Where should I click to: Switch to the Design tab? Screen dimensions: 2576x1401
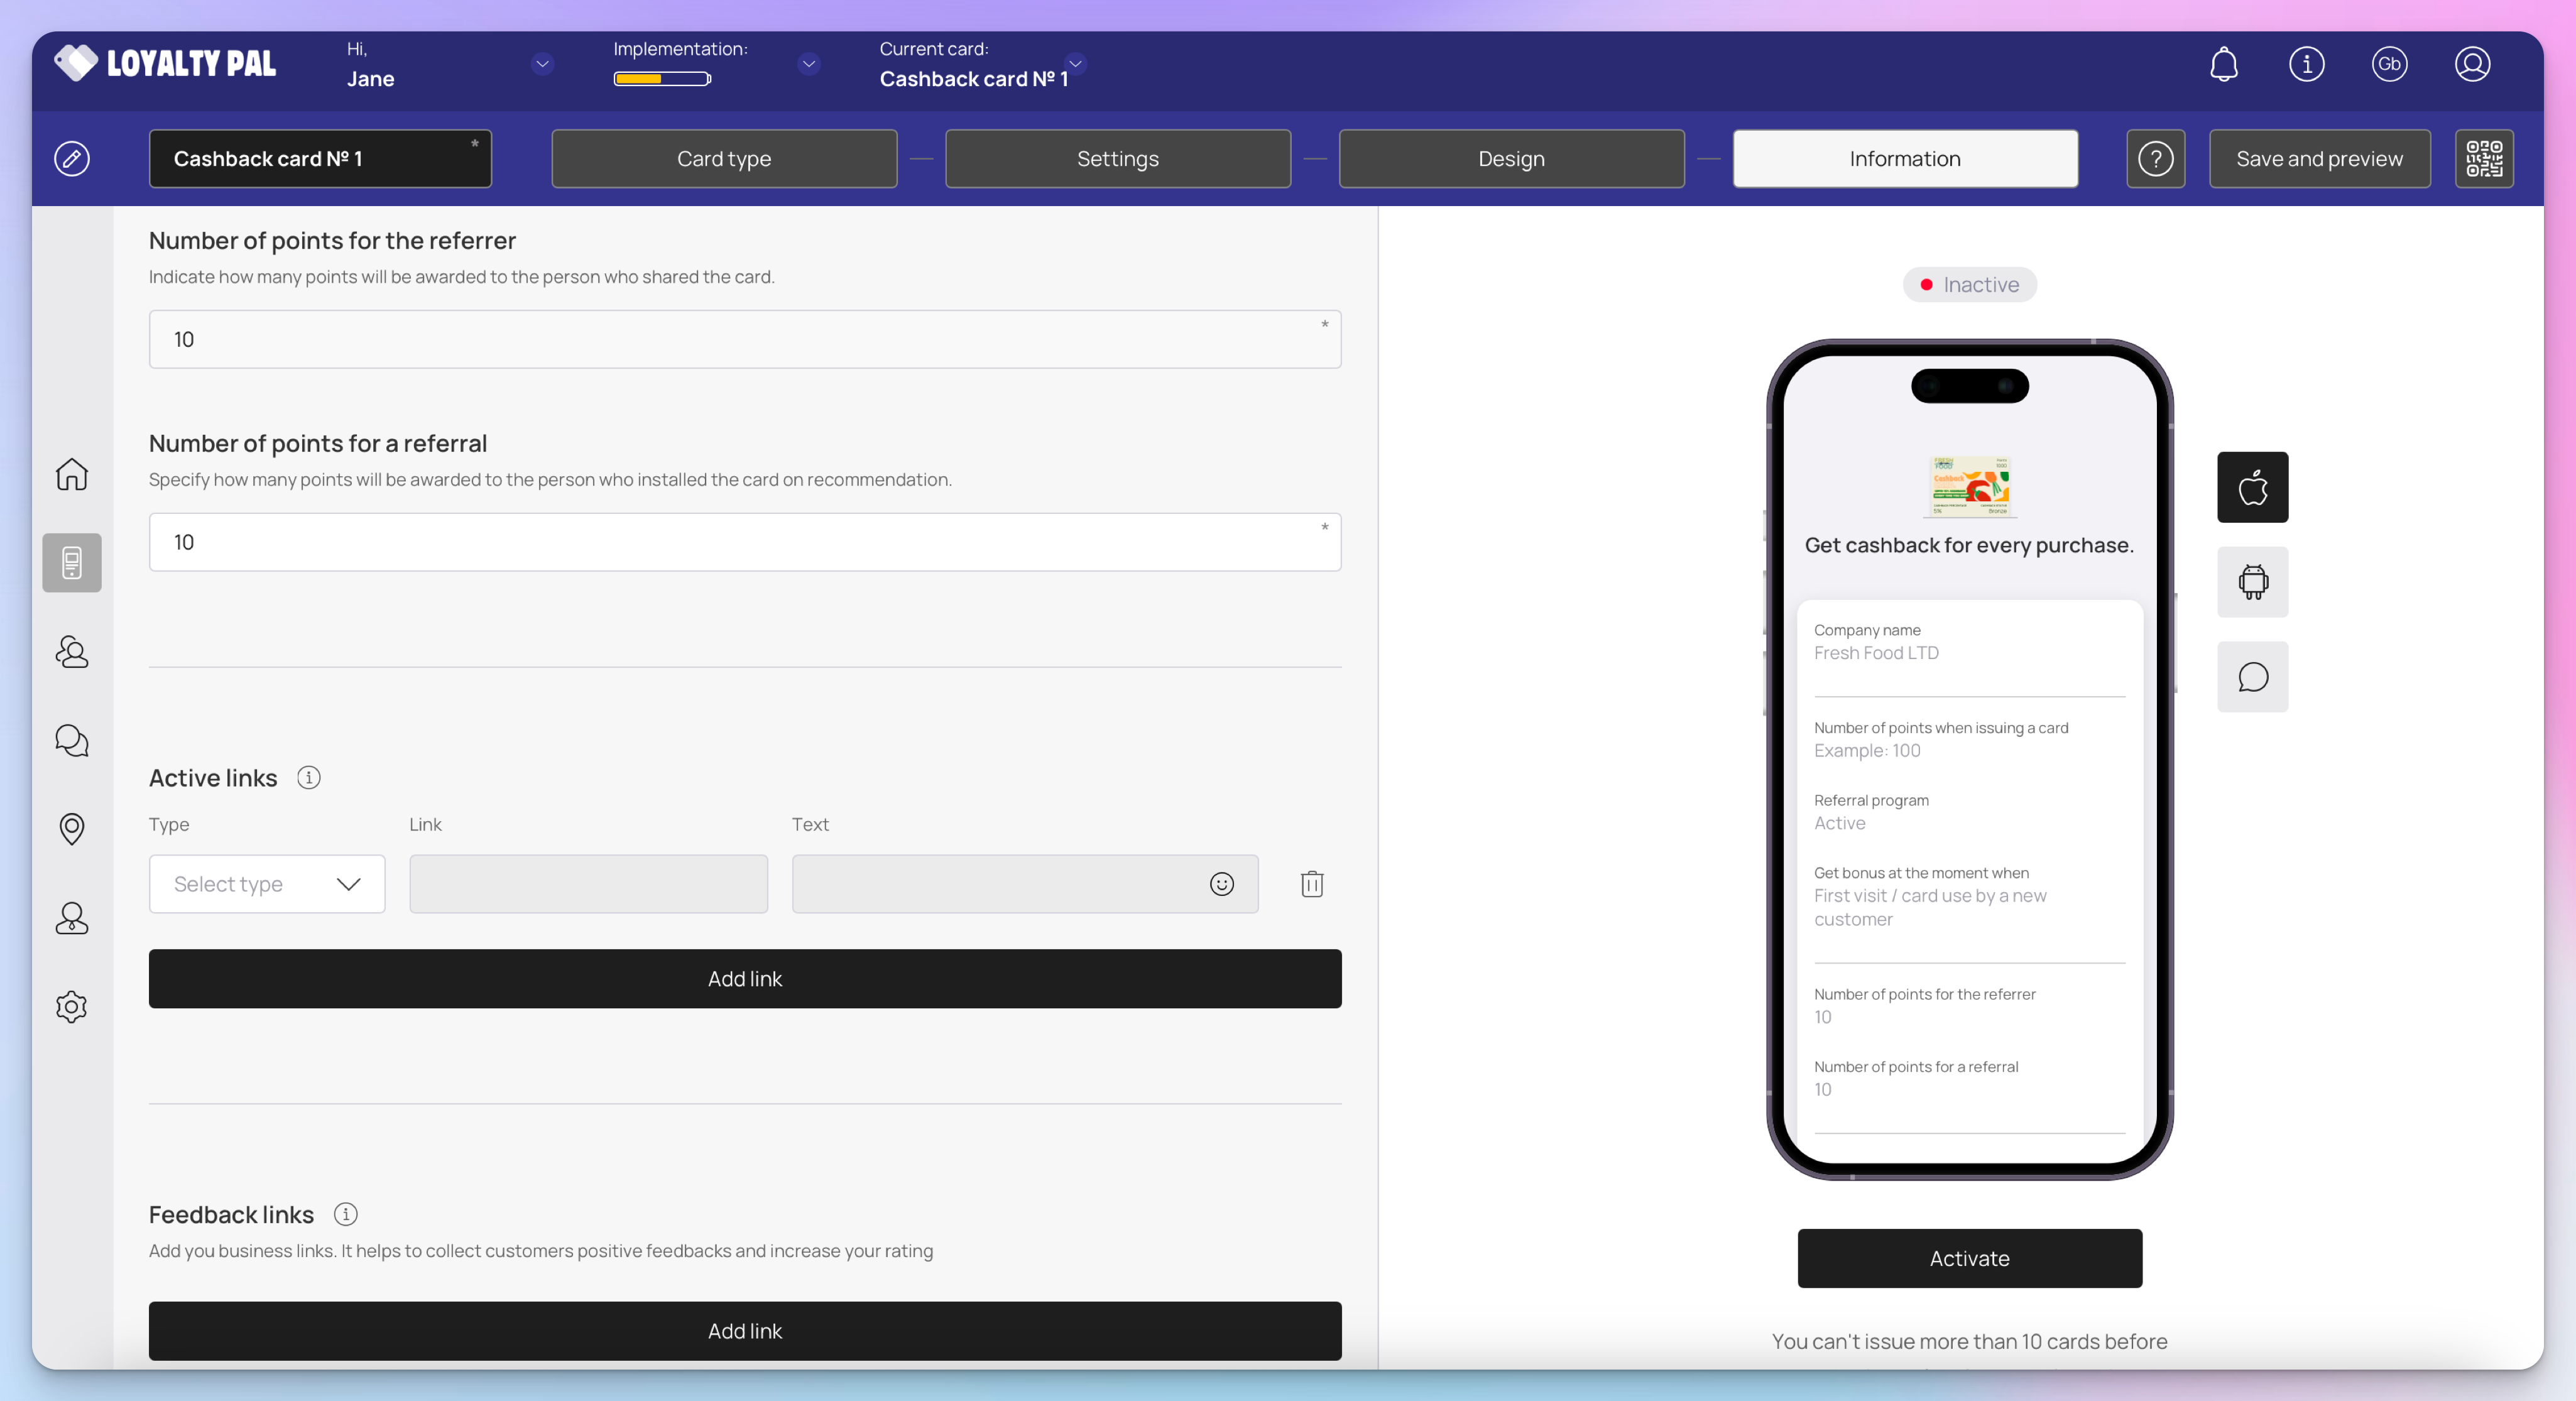(x=1510, y=159)
